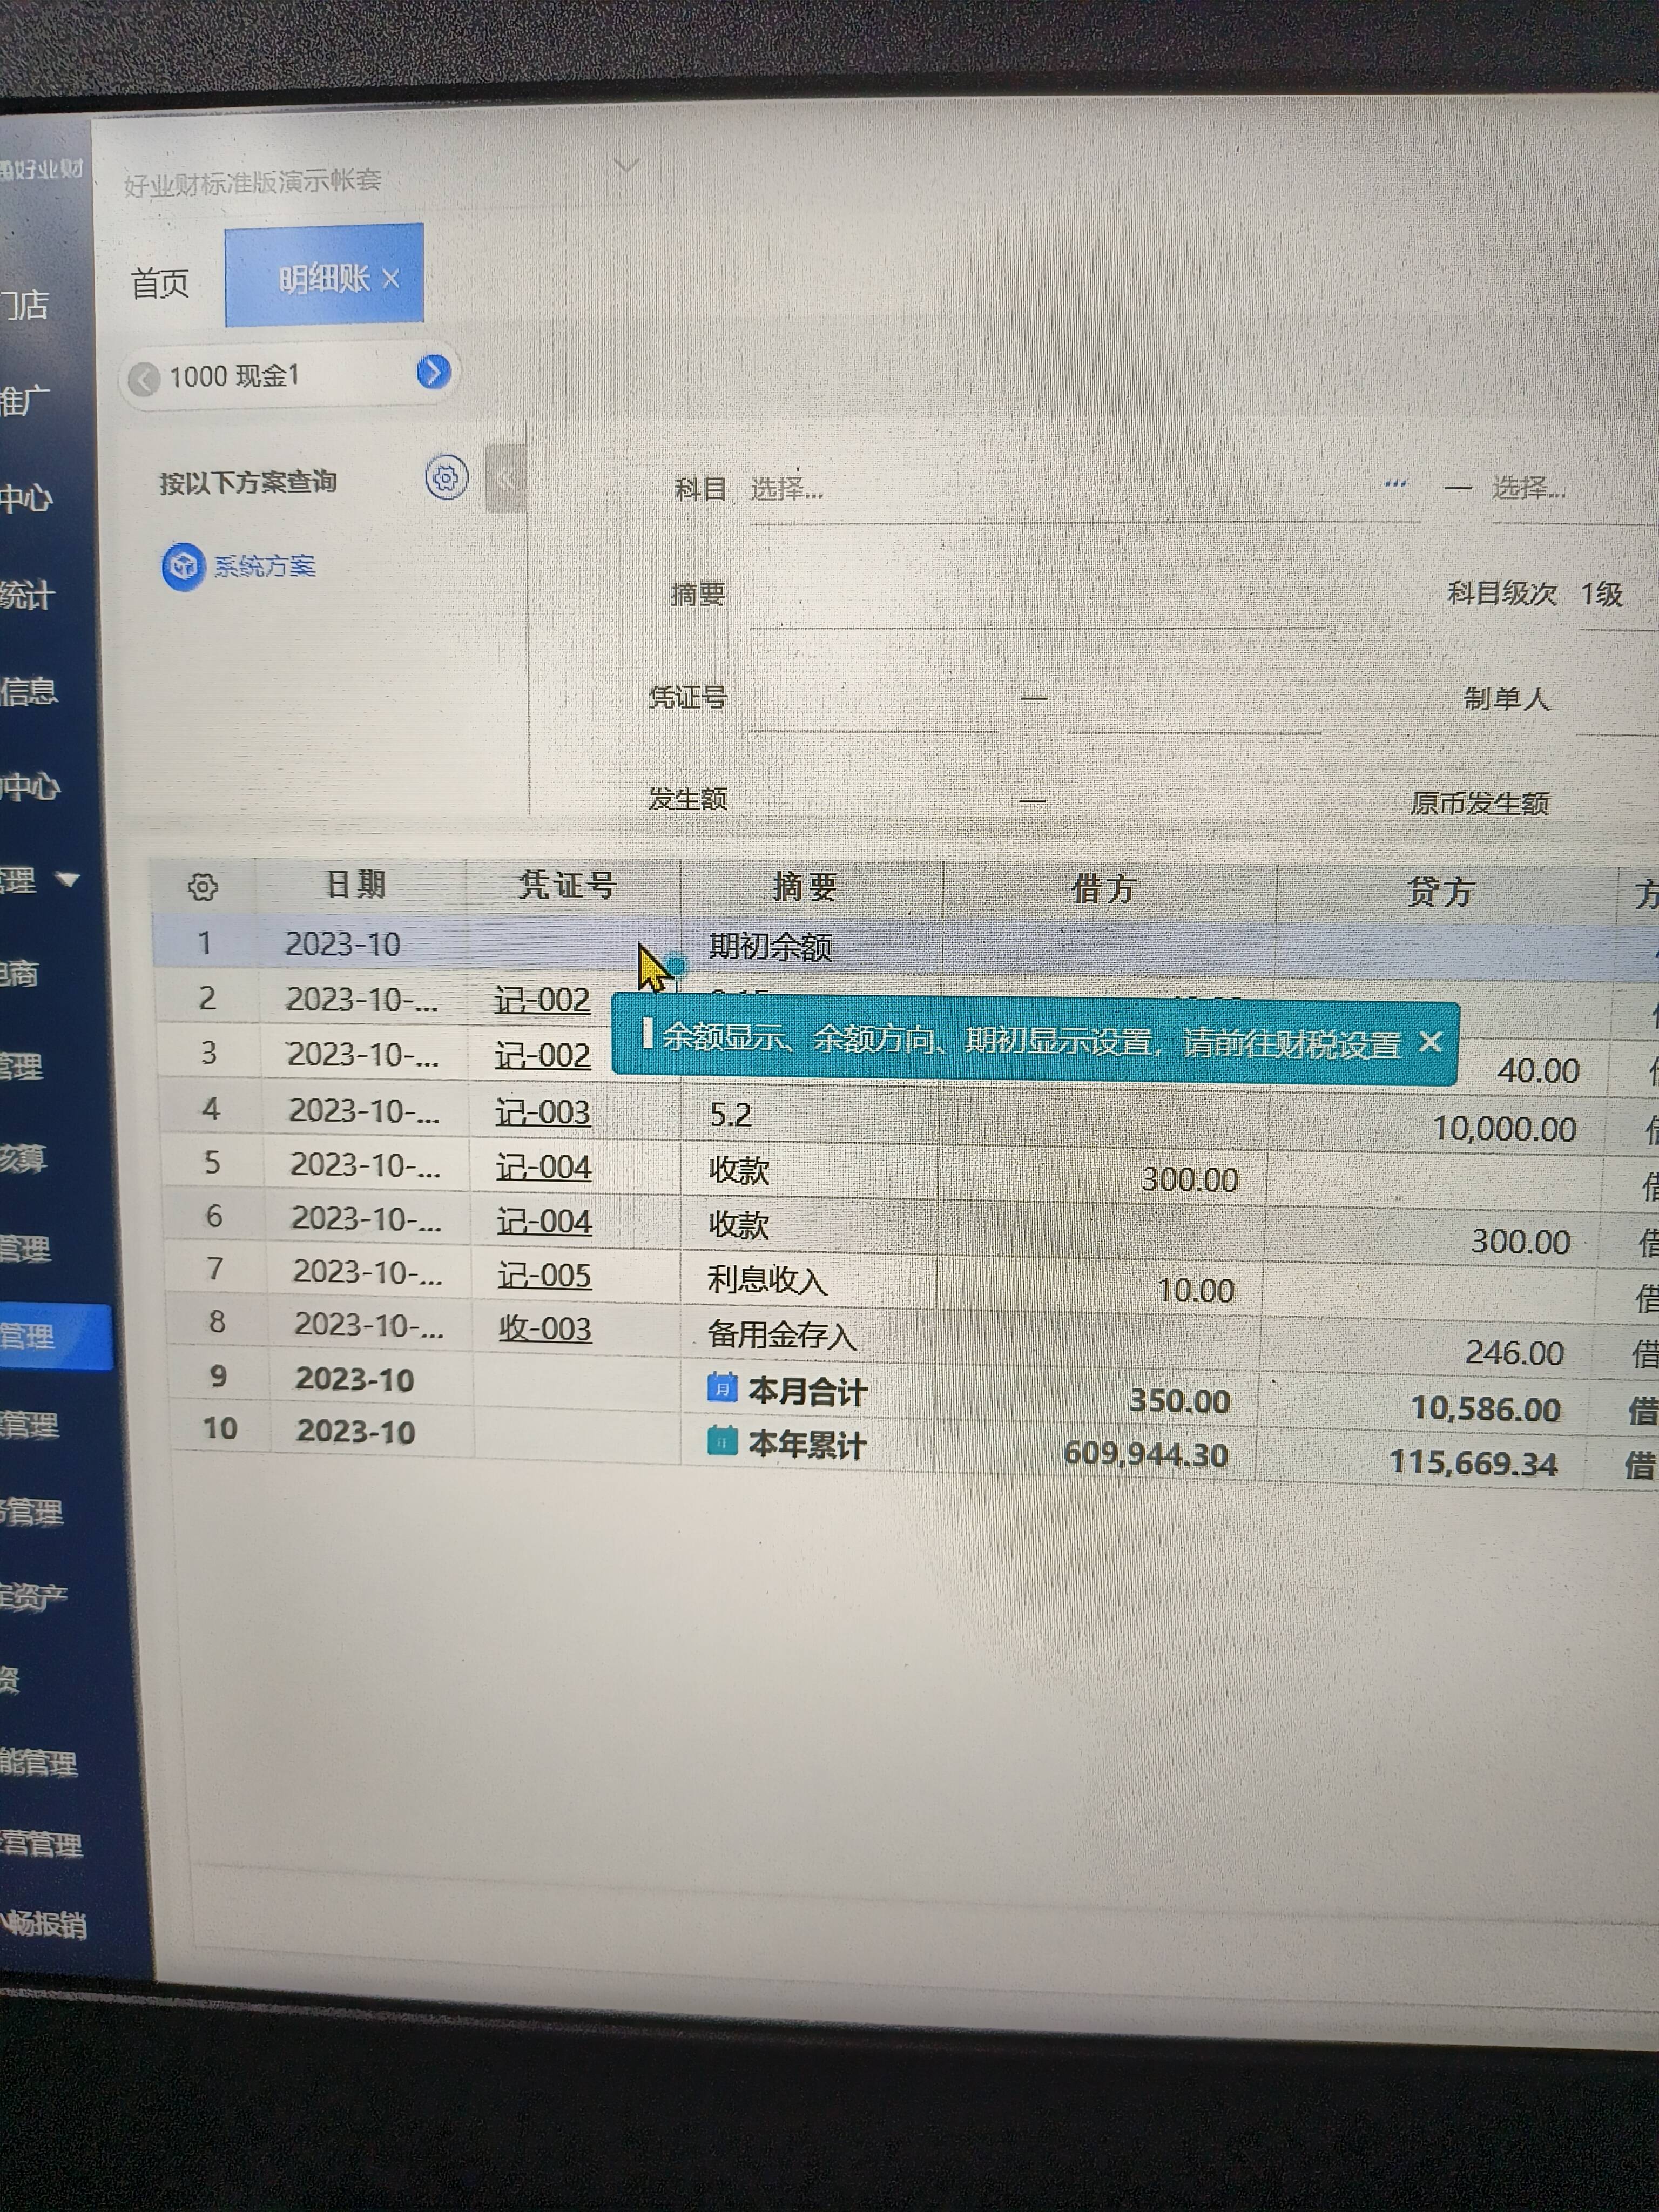Dismiss the teal tooltip notification
The image size is (1659, 2212).
1430,1042
